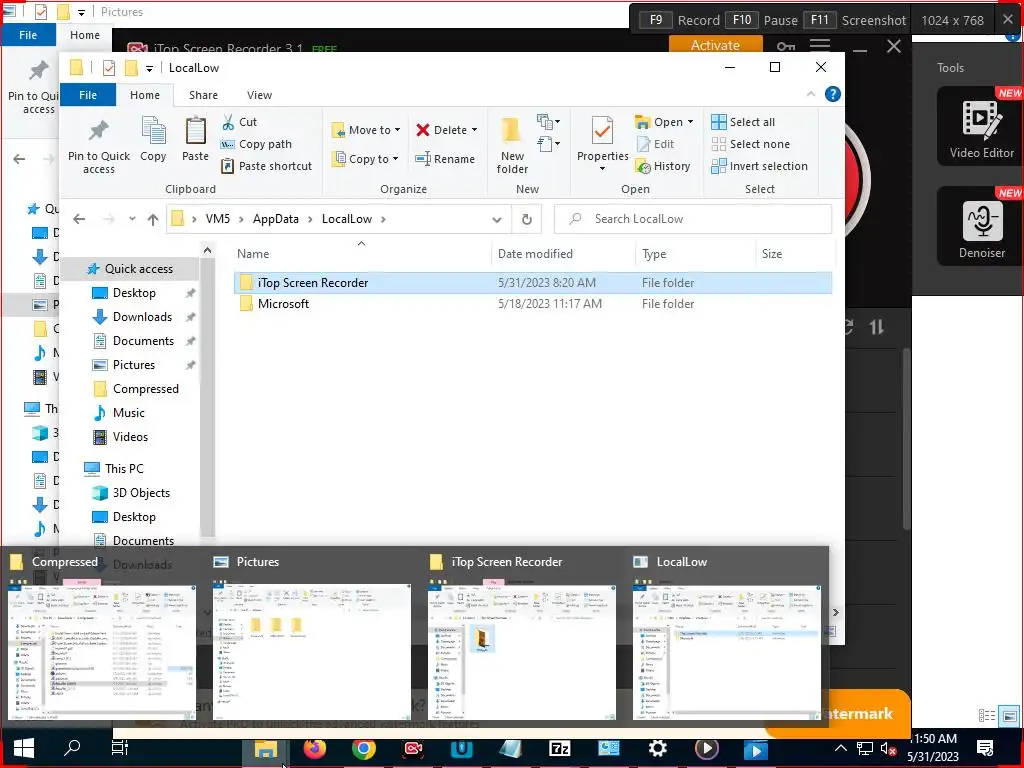The height and width of the screenshot is (768, 1024).
Task: Switch to iTop Screen Recorder folder thumbnail
Action: tap(521, 652)
